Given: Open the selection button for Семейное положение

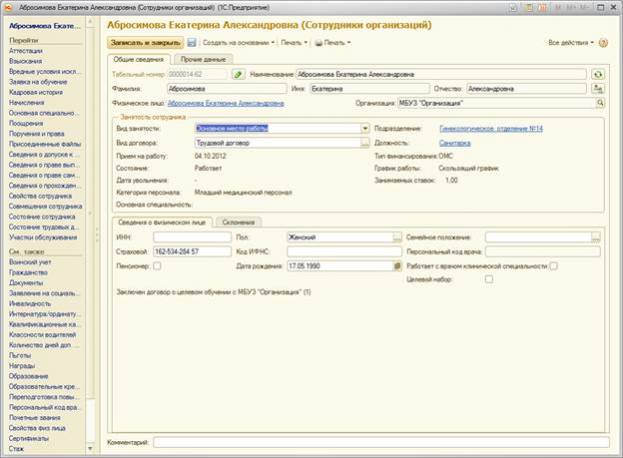Looking at the screenshot, I should 596,238.
